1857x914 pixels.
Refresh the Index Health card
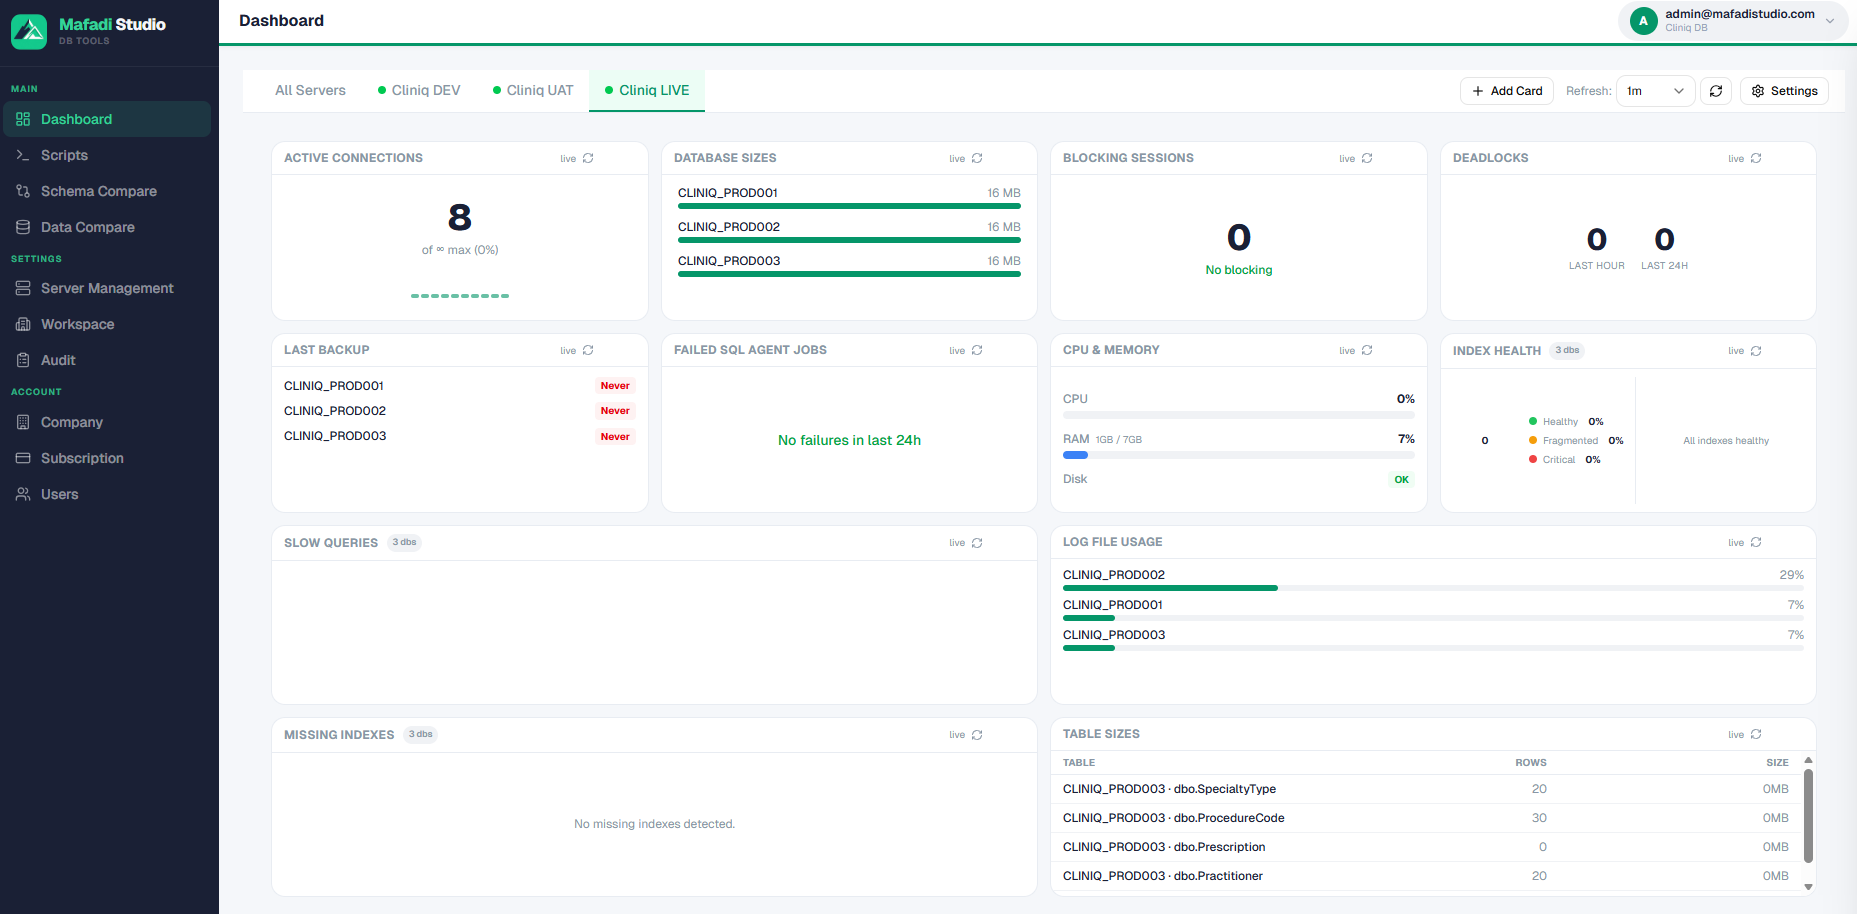pyautogui.click(x=1756, y=351)
